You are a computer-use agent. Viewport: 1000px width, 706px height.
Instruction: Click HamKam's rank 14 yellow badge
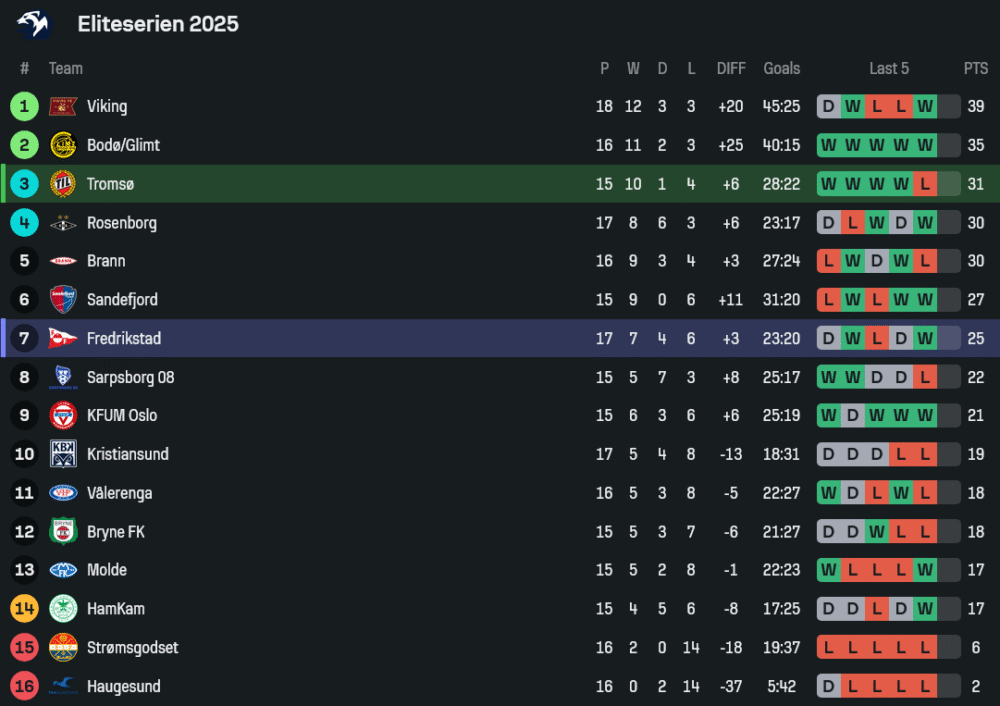pyautogui.click(x=25, y=609)
